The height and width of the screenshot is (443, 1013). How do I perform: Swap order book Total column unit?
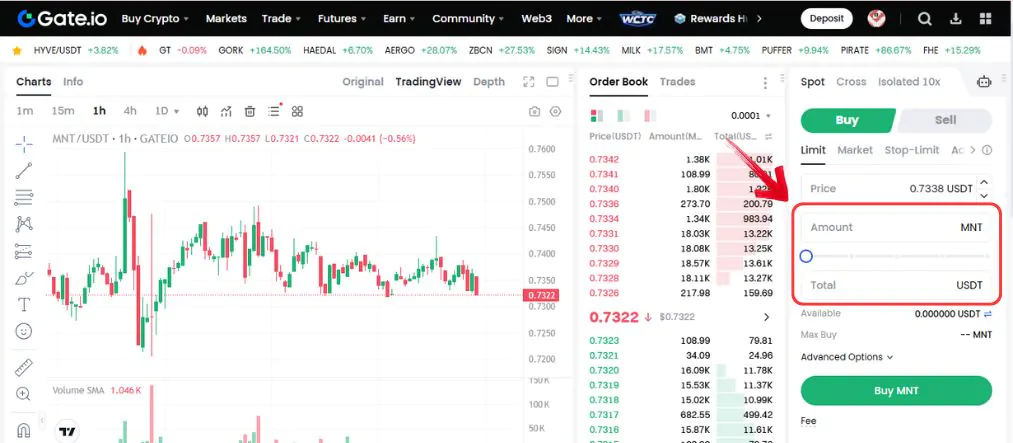[x=769, y=137]
